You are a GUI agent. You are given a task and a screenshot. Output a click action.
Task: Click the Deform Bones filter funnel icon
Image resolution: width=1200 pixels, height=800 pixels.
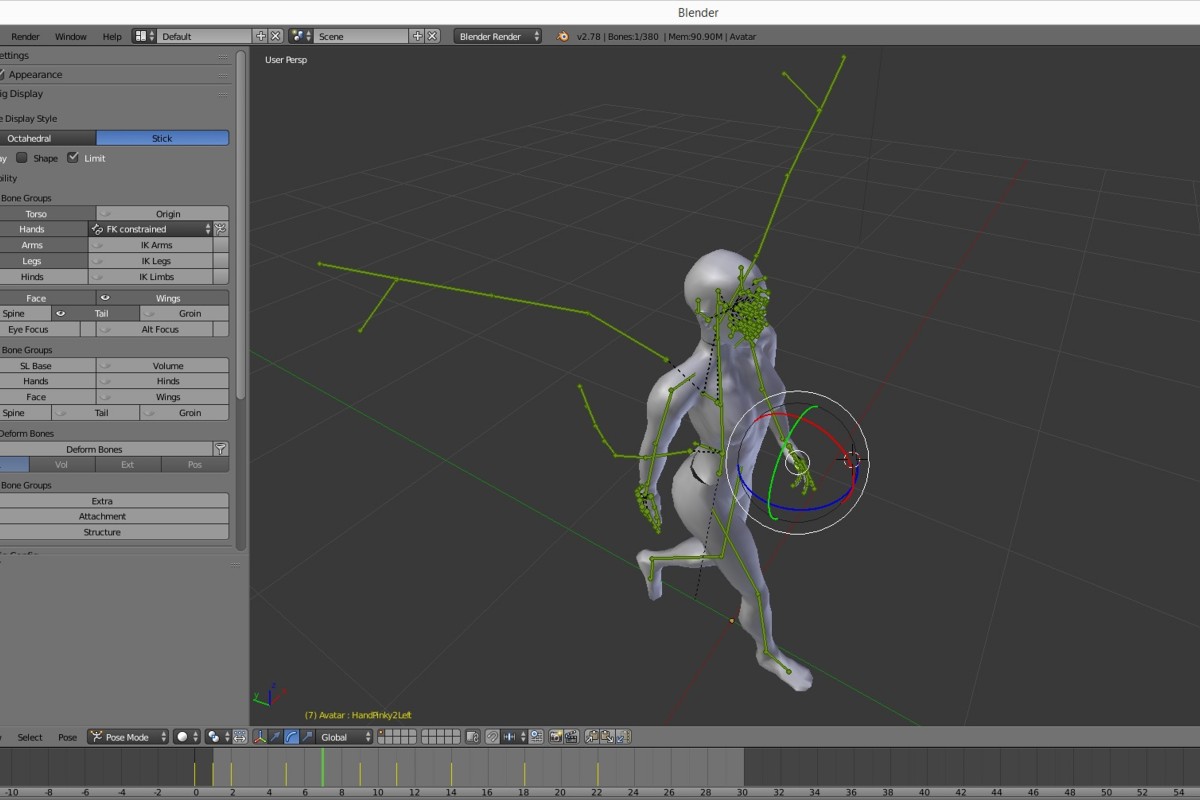[221, 449]
